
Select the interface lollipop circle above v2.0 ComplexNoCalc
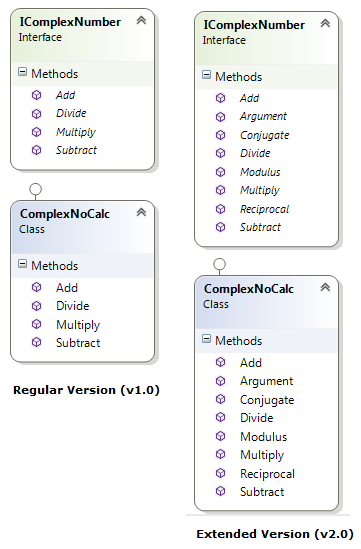point(220,264)
